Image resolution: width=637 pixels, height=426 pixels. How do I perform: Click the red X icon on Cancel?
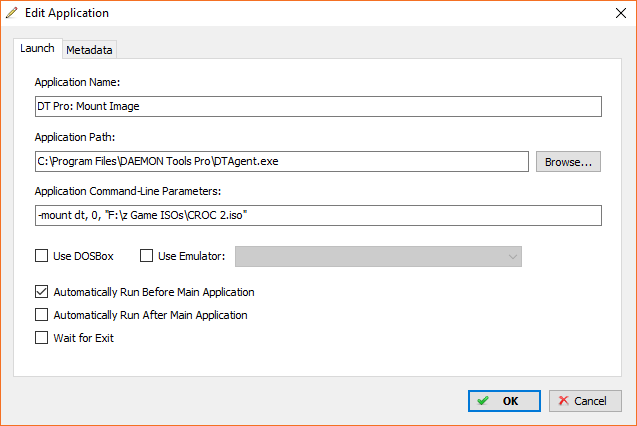click(x=563, y=401)
